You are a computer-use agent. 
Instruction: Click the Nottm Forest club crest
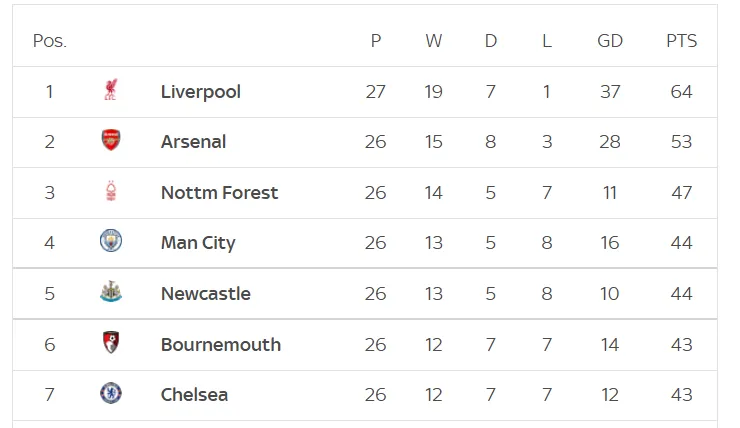[x=111, y=191]
